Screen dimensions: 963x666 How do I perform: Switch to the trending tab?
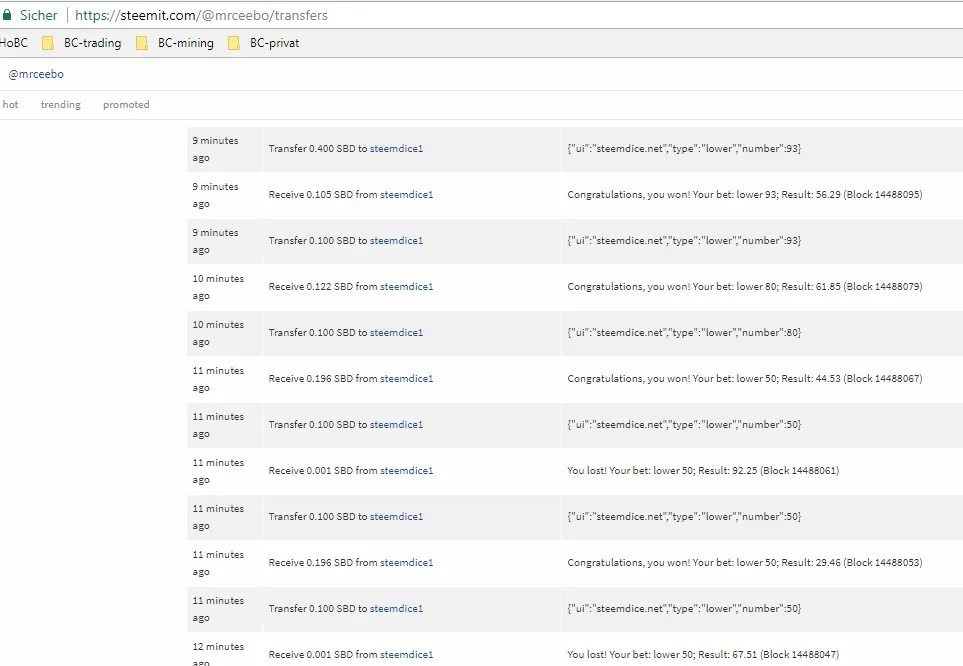click(x=61, y=104)
